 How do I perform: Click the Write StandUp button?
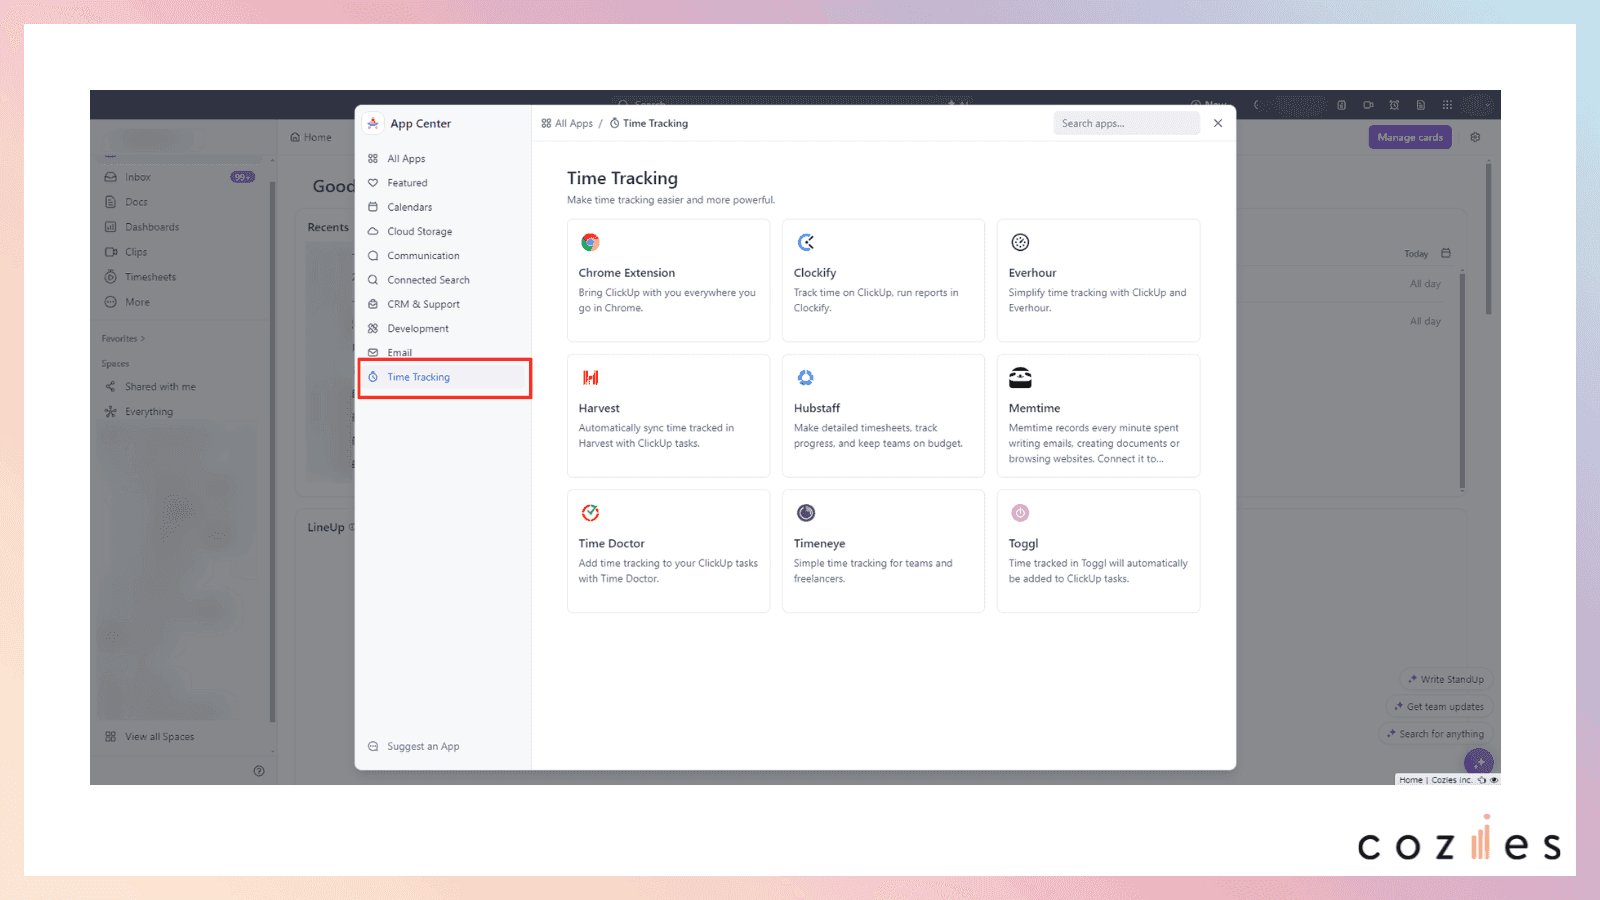[1446, 679]
